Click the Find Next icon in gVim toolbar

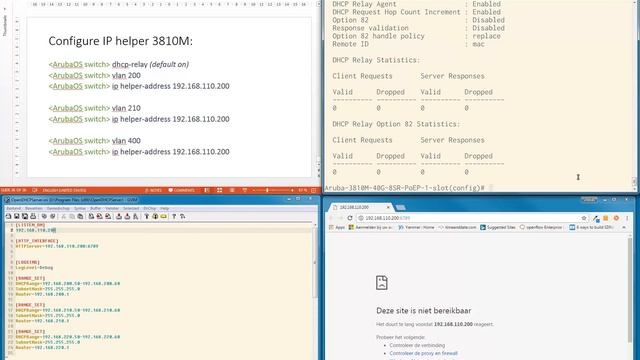coord(100,216)
